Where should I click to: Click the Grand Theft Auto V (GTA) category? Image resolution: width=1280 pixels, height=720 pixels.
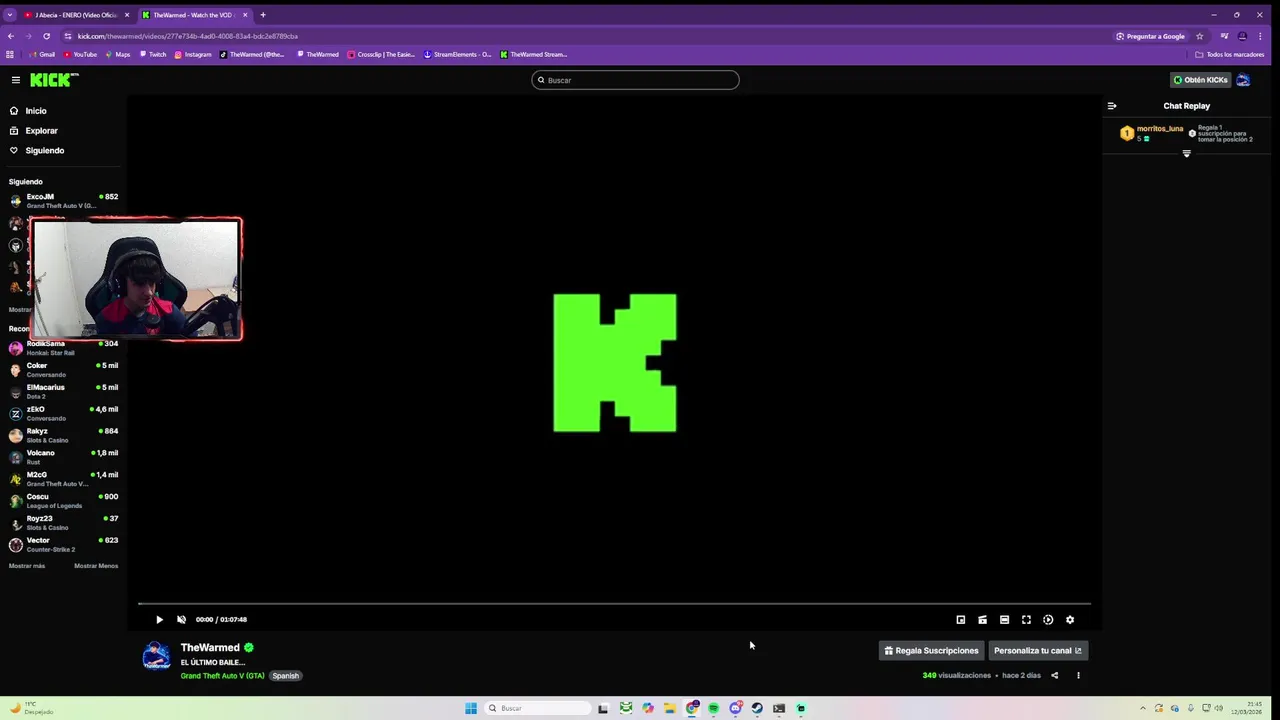click(x=222, y=676)
